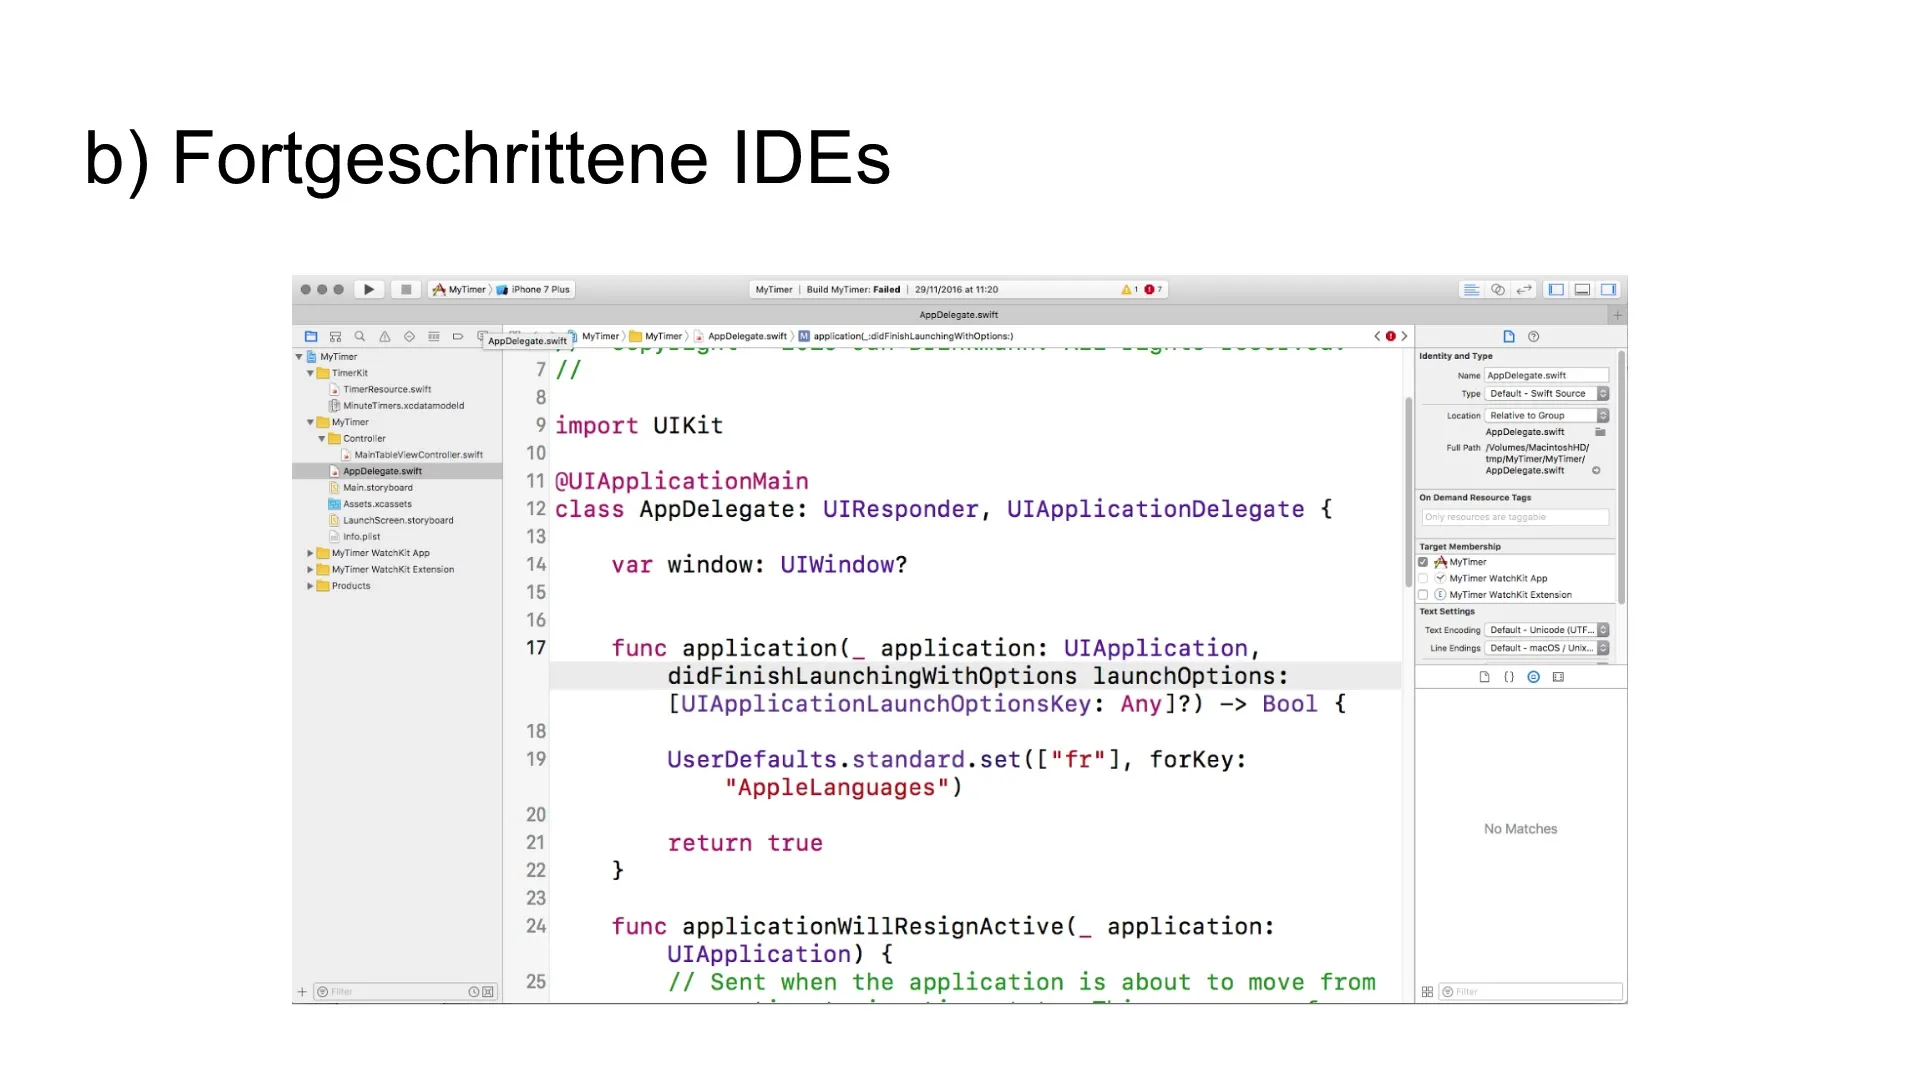
Task: Open the Location dropdown Relative to Group
Action: click(1546, 416)
